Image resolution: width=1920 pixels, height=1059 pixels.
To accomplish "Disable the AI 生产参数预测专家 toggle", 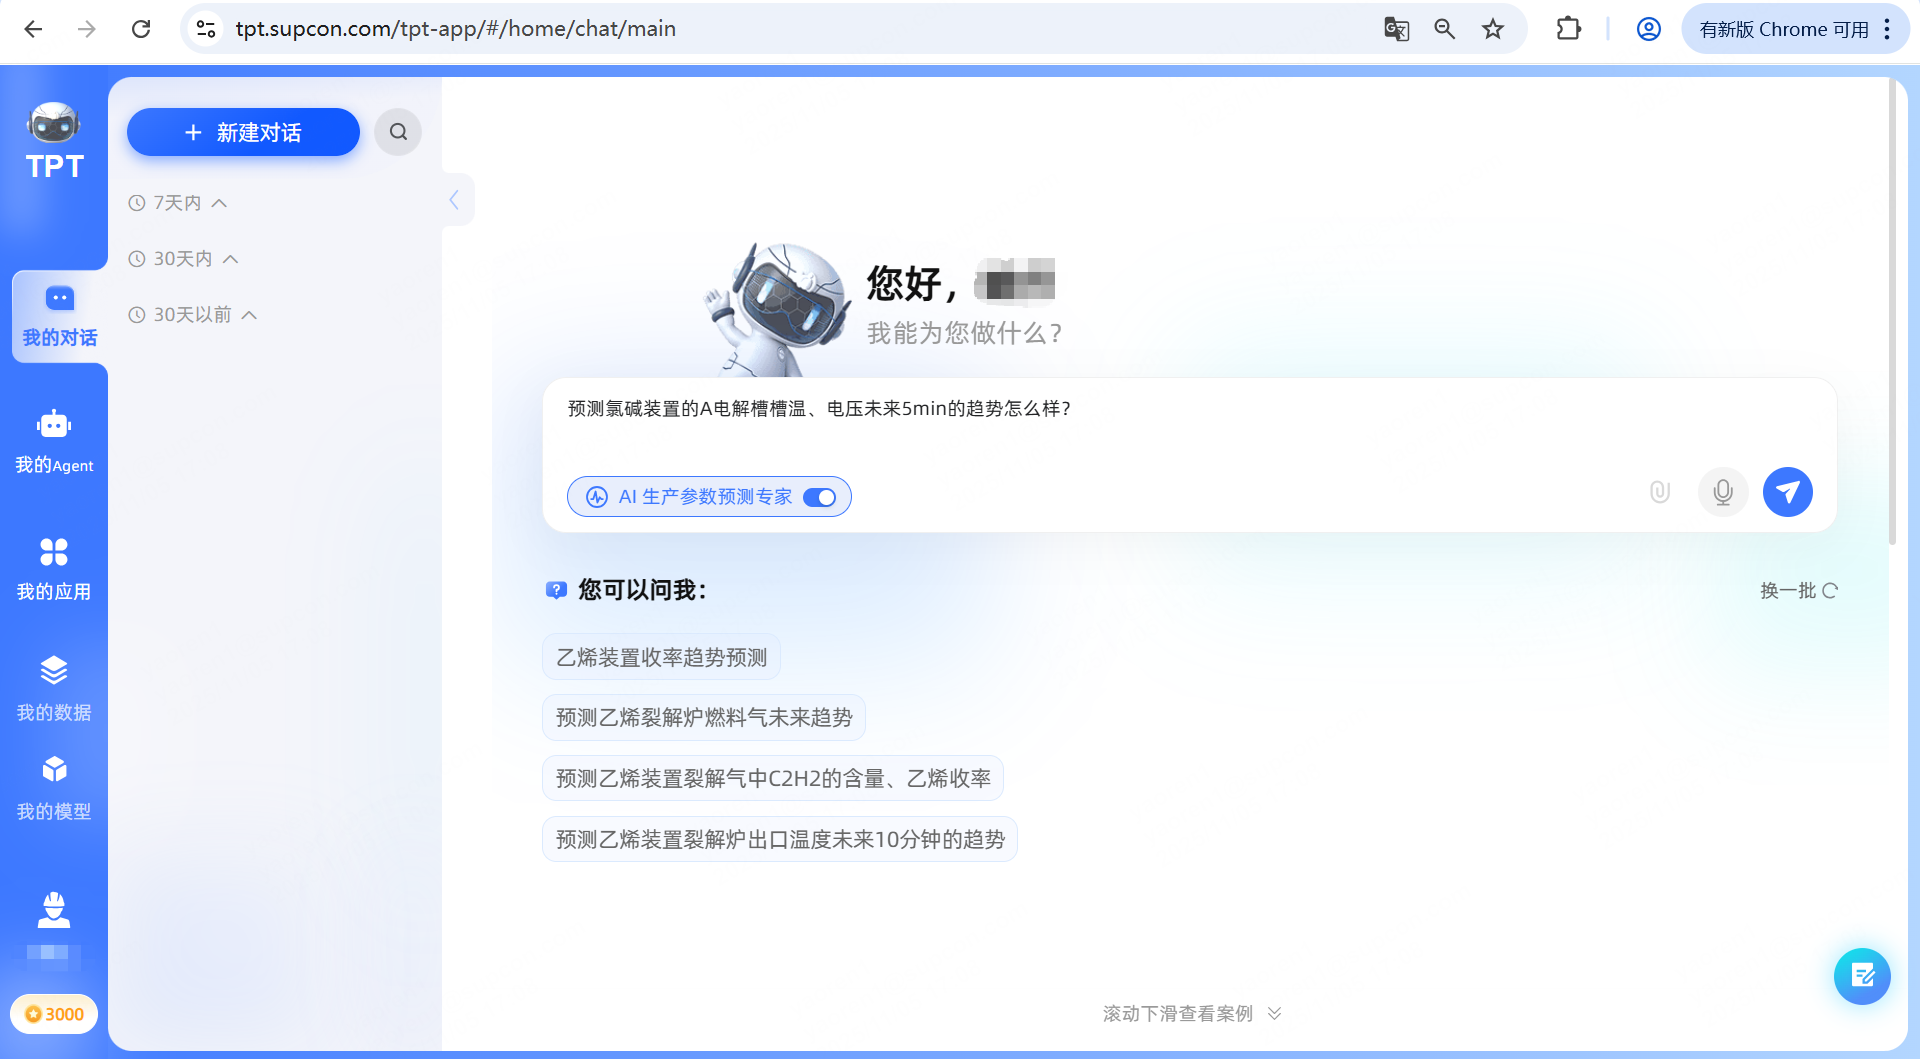I will [820, 497].
